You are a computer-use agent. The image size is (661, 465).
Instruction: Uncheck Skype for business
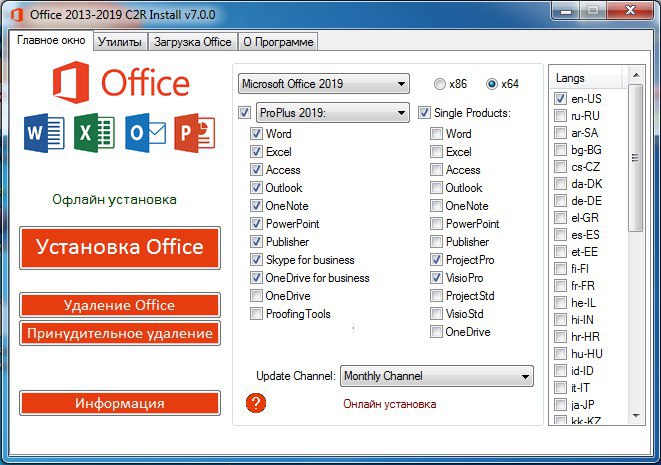pos(256,260)
